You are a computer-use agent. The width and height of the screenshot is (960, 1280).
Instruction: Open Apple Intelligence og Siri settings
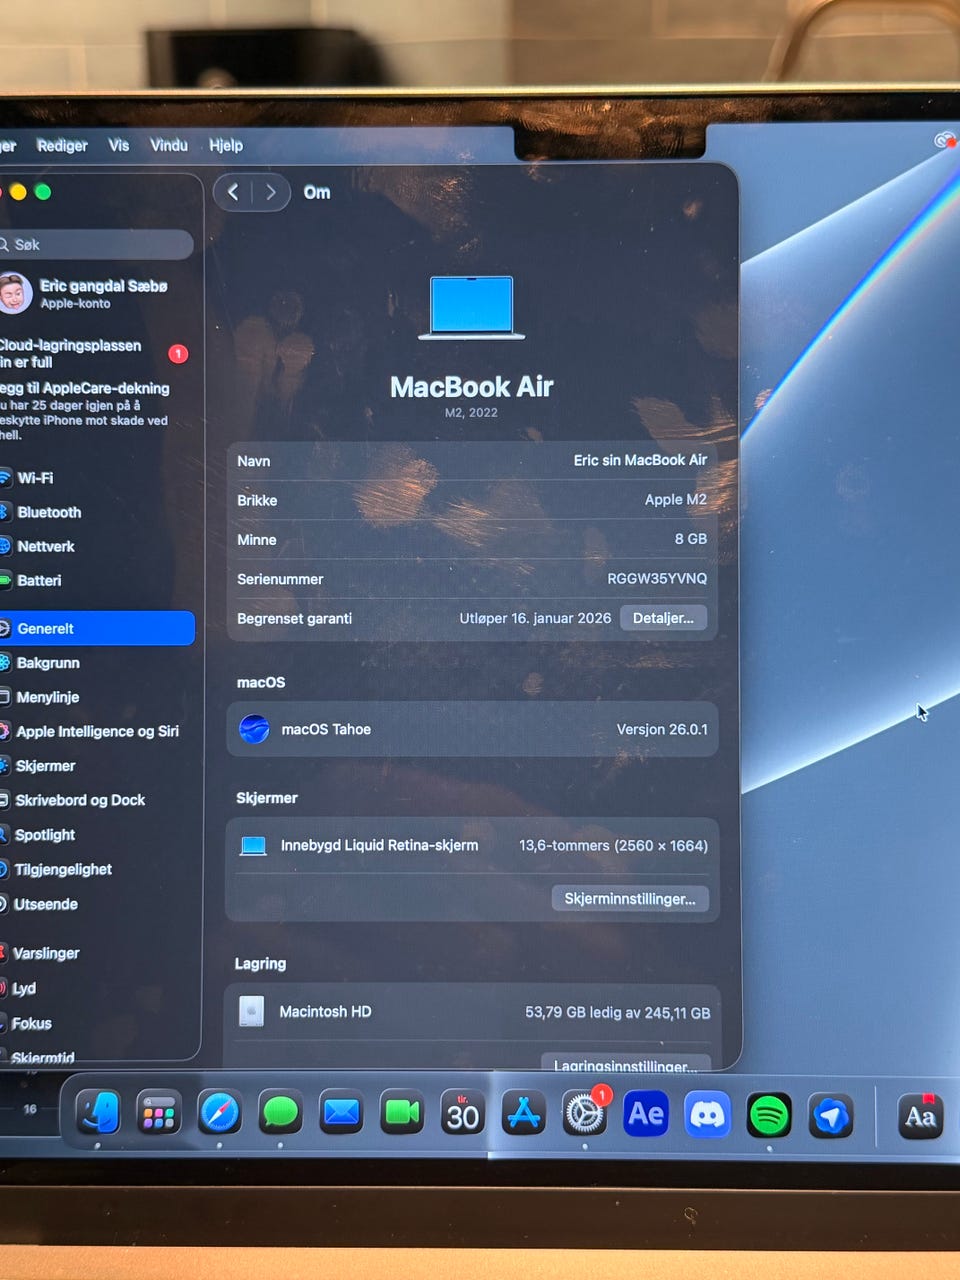[97, 731]
